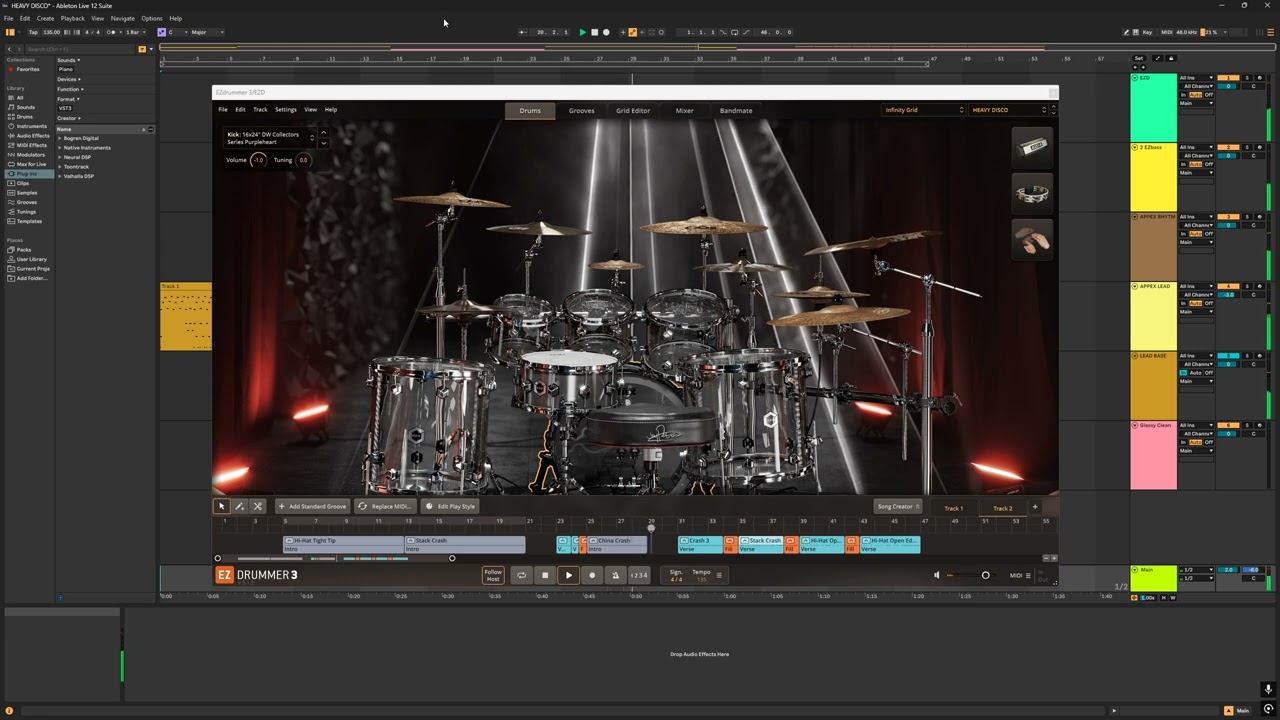The height and width of the screenshot is (720, 1280).
Task: Play the EZdrummer song track
Action: (568, 575)
